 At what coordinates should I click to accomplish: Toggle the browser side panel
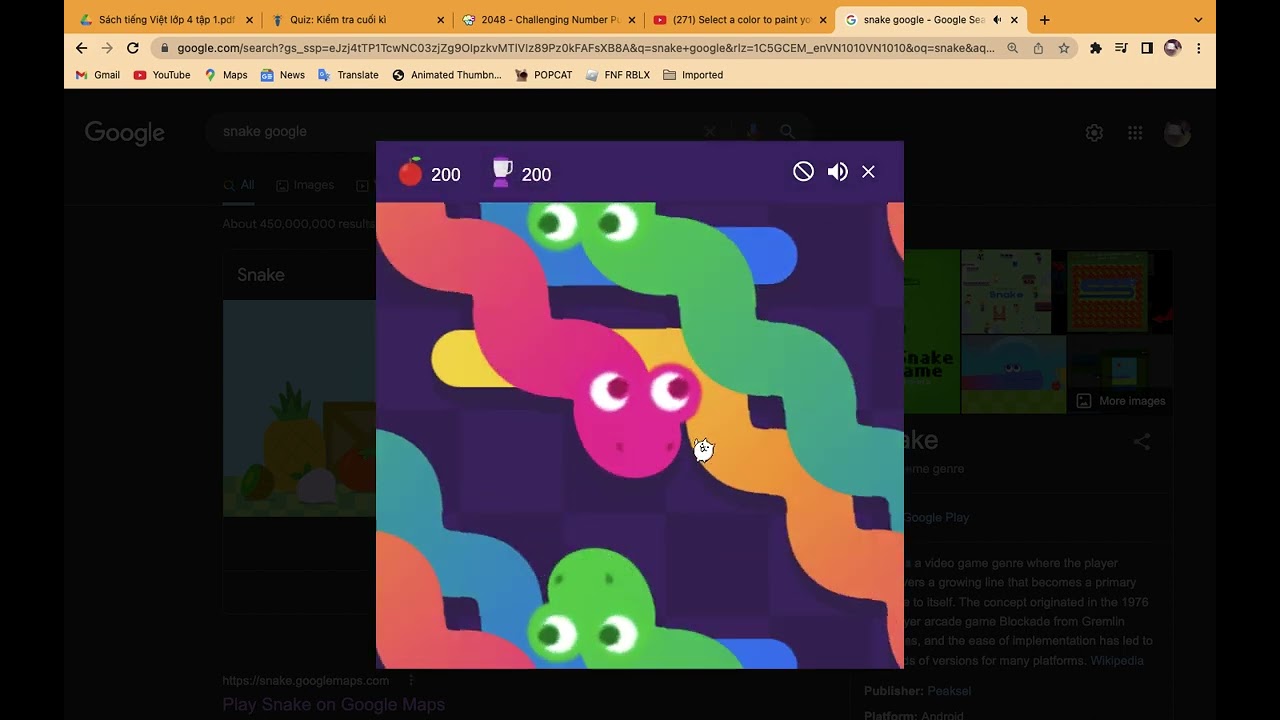point(1146,48)
